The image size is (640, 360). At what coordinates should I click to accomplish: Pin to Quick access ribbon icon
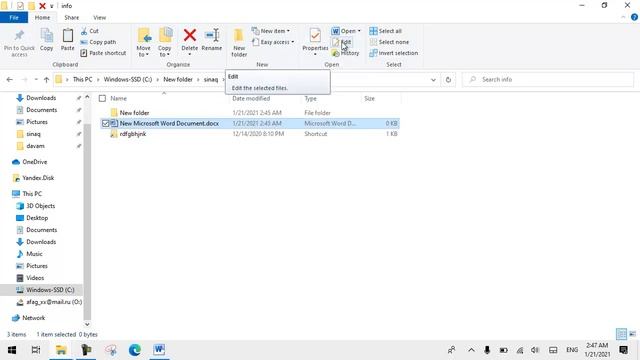[19, 42]
